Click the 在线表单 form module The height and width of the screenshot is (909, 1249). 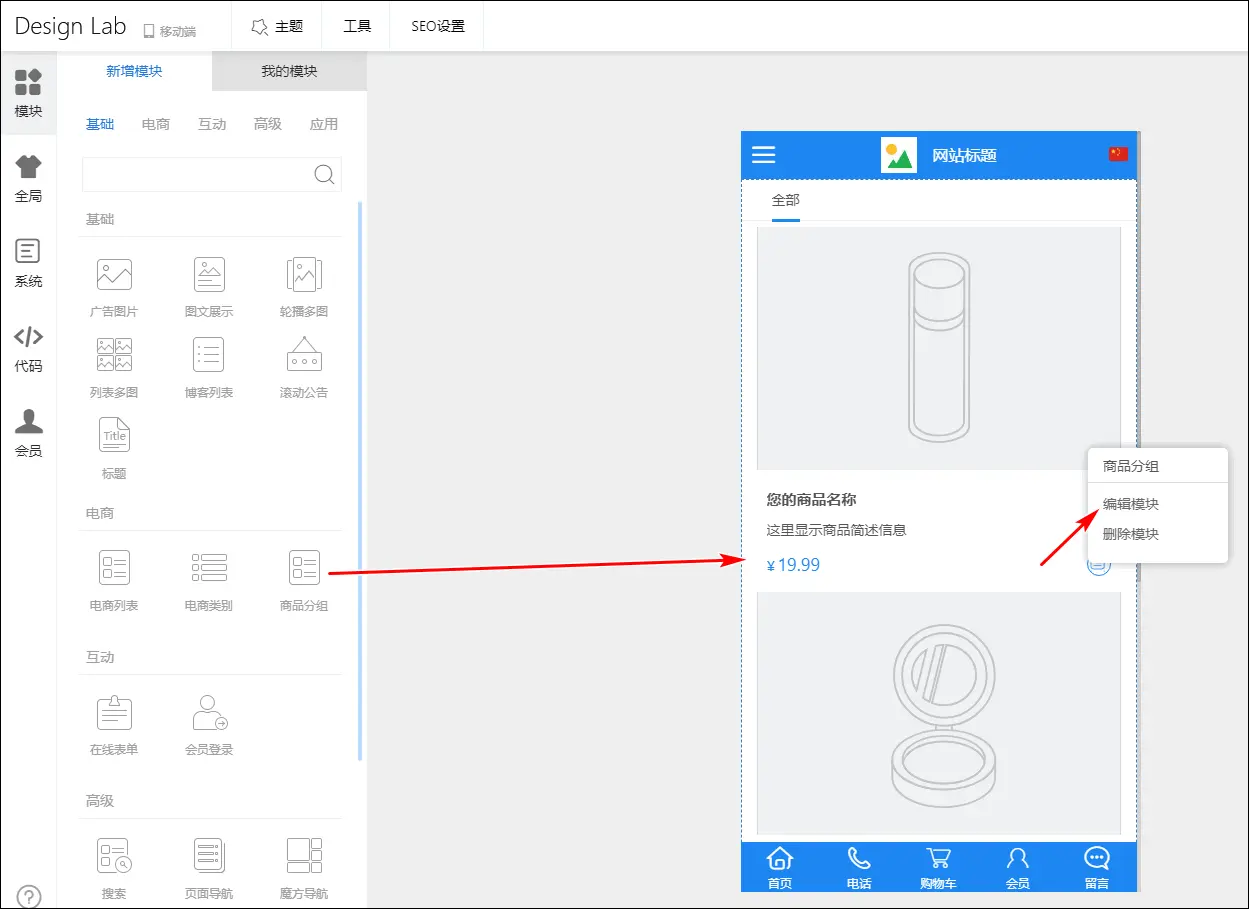pyautogui.click(x=114, y=713)
